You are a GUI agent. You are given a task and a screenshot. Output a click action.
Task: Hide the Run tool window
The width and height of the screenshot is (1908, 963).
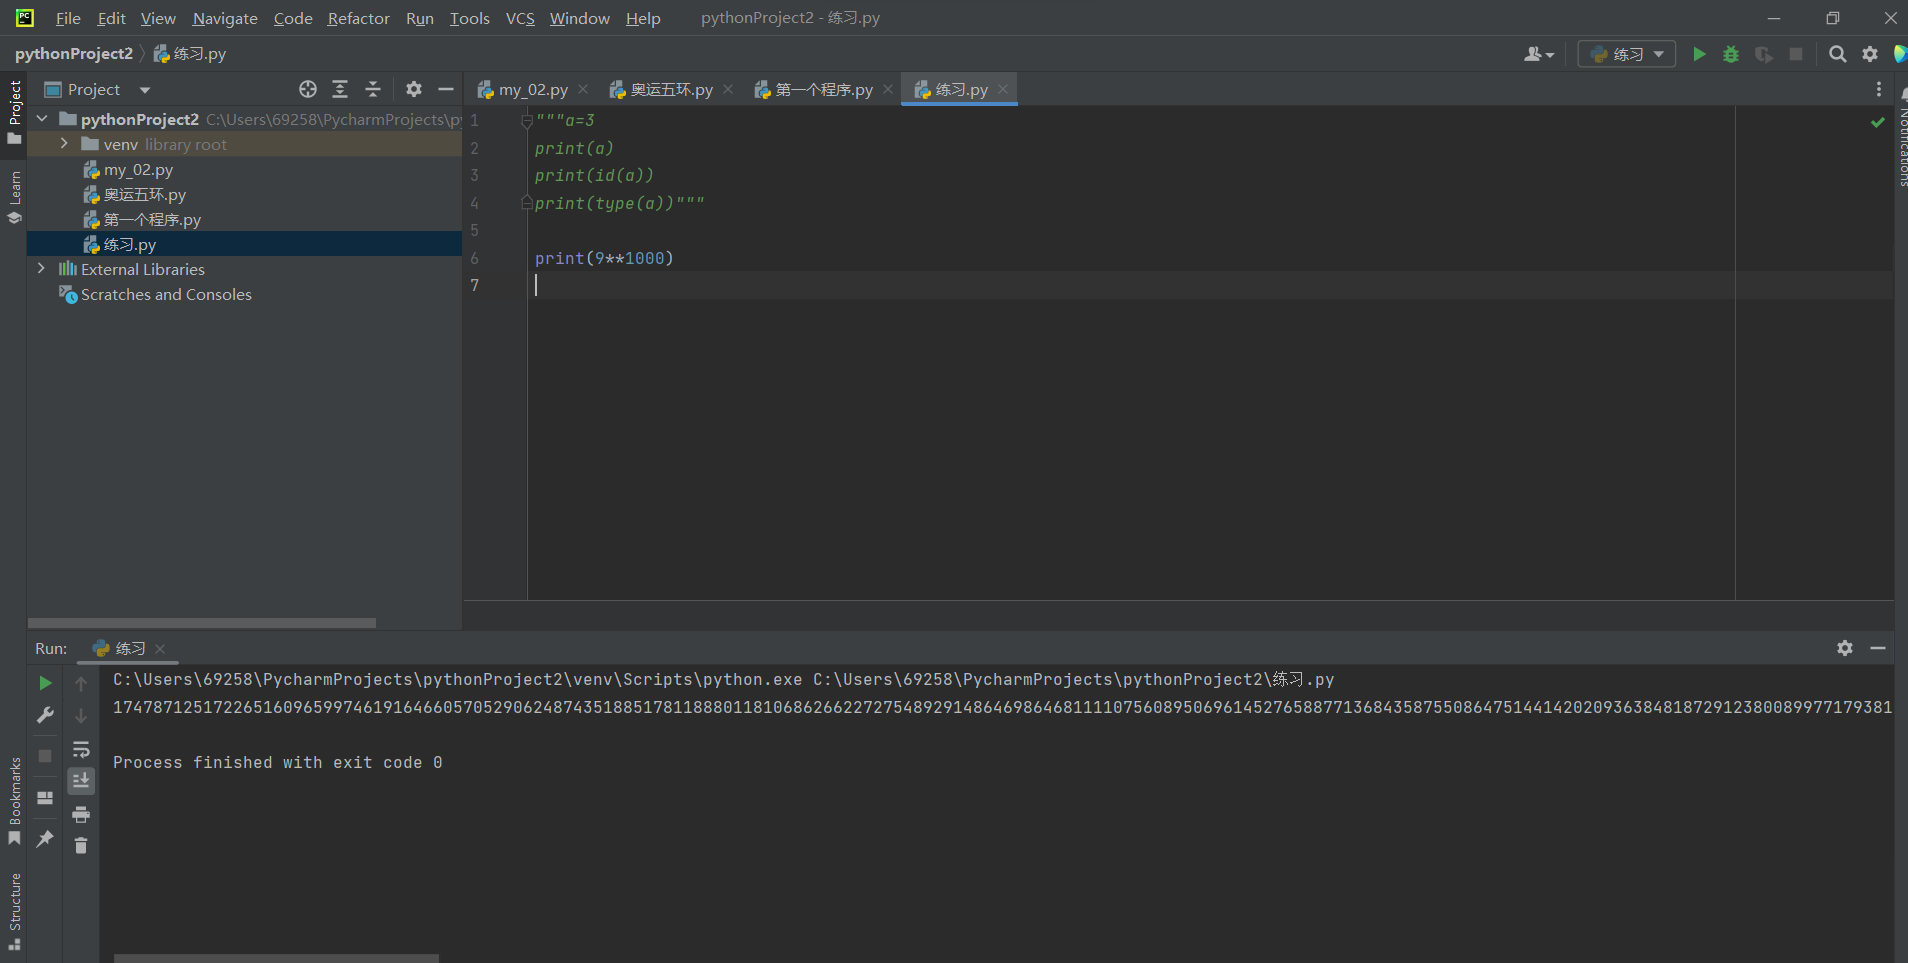[1878, 648]
